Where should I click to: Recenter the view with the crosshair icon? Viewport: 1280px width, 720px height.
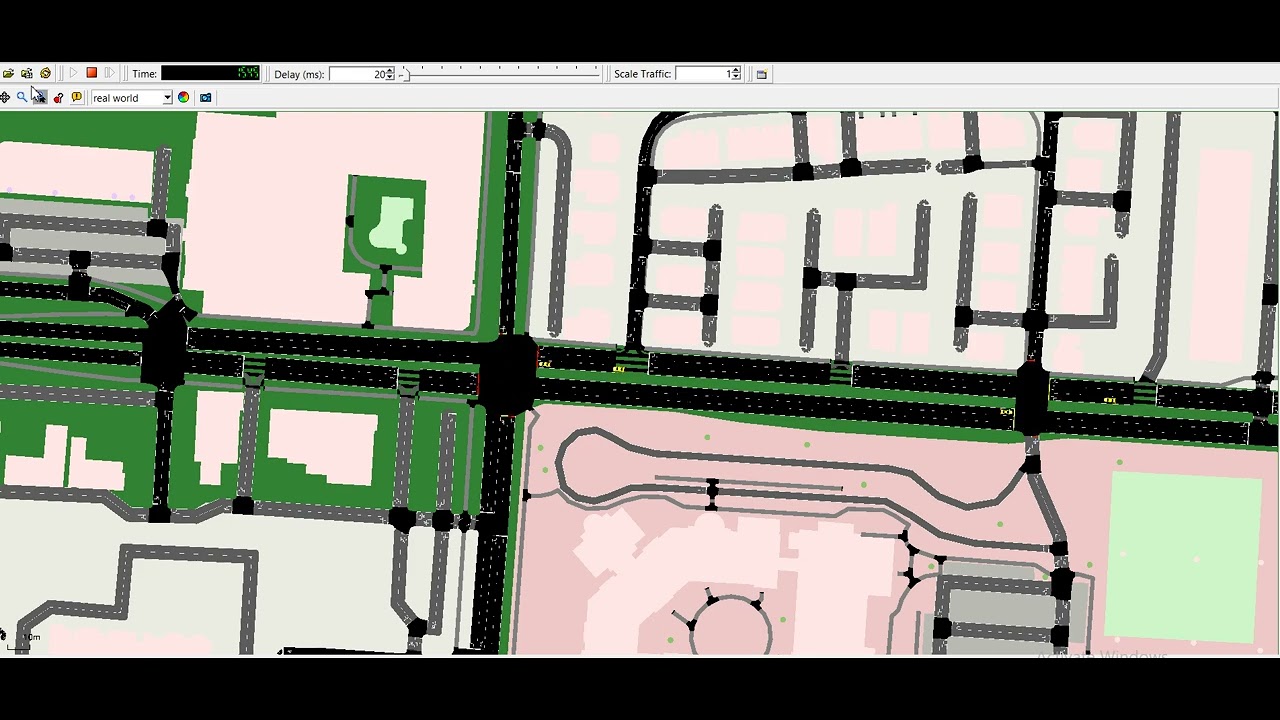click(5, 97)
